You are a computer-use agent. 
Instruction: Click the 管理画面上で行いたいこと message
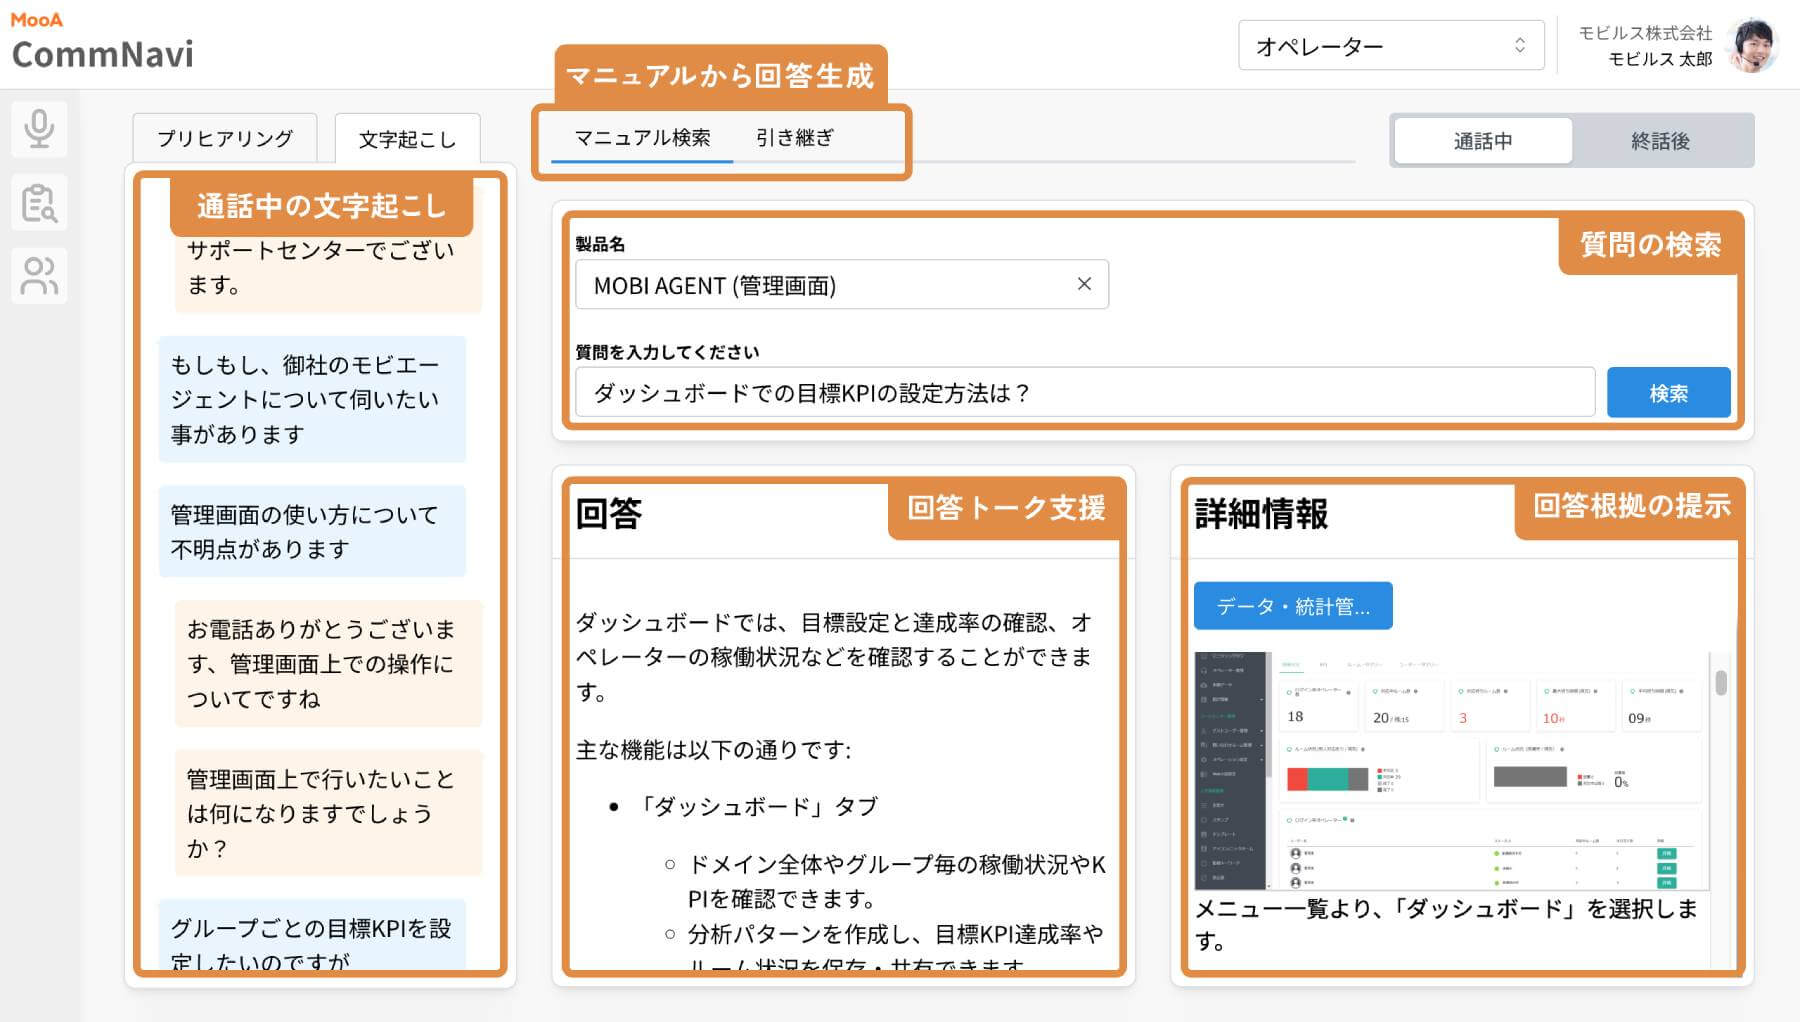coord(328,813)
